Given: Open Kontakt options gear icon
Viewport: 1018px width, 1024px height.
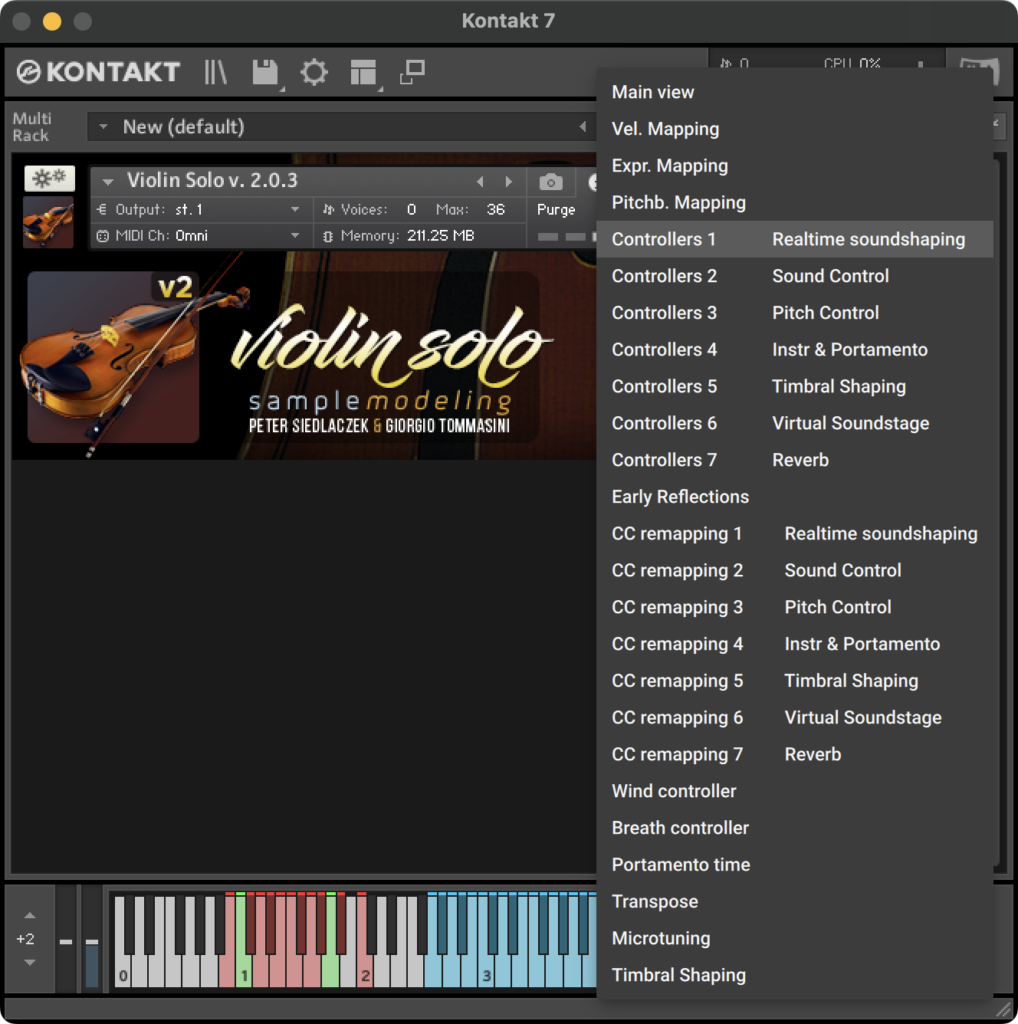Looking at the screenshot, I should [x=314, y=72].
